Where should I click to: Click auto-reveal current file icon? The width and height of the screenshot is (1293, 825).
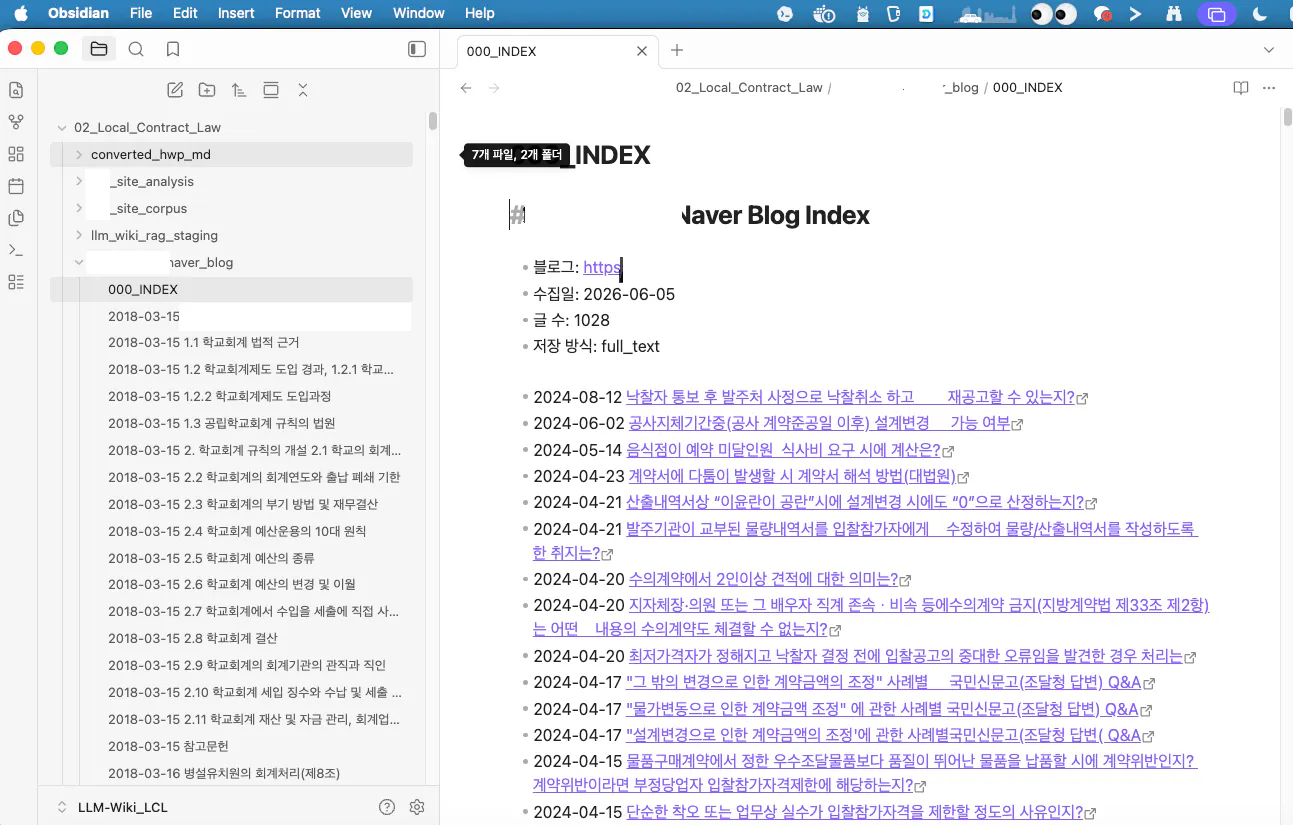(271, 90)
